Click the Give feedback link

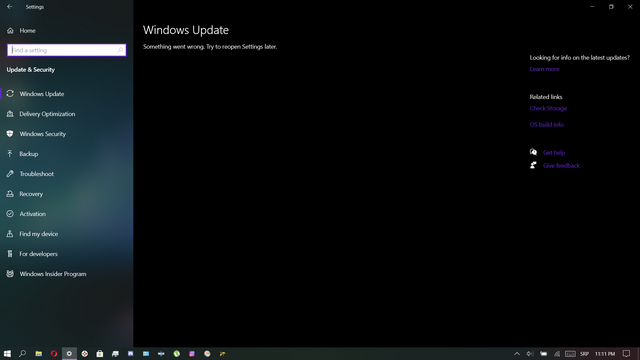[561, 166]
